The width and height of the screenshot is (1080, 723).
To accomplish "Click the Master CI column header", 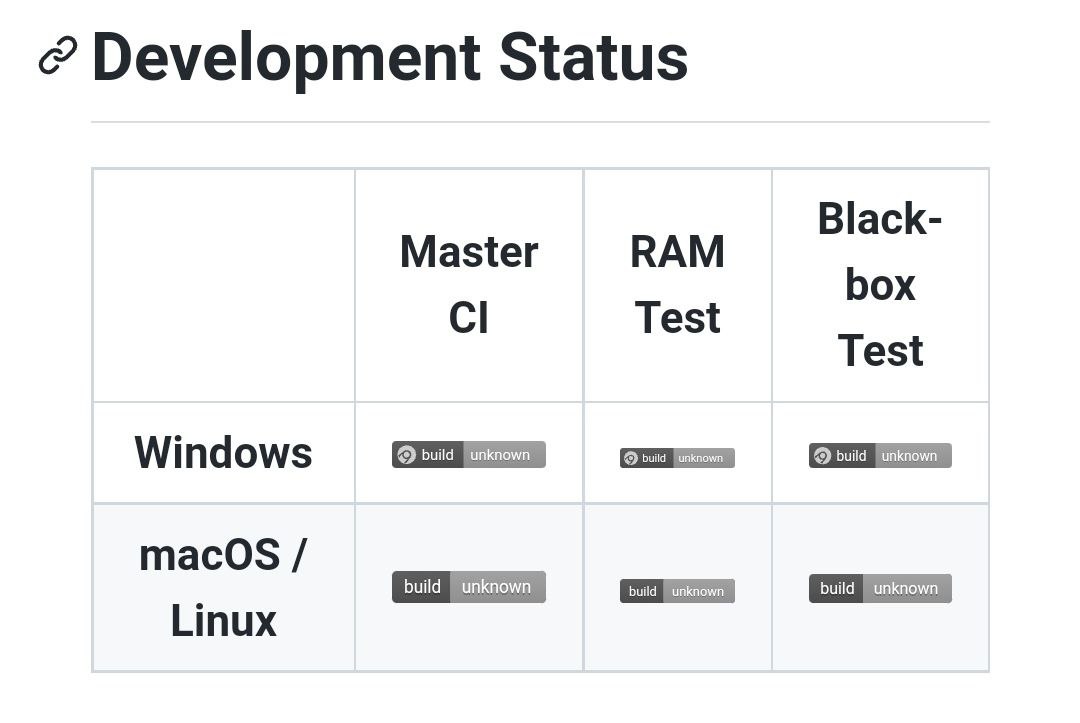I will click(468, 284).
